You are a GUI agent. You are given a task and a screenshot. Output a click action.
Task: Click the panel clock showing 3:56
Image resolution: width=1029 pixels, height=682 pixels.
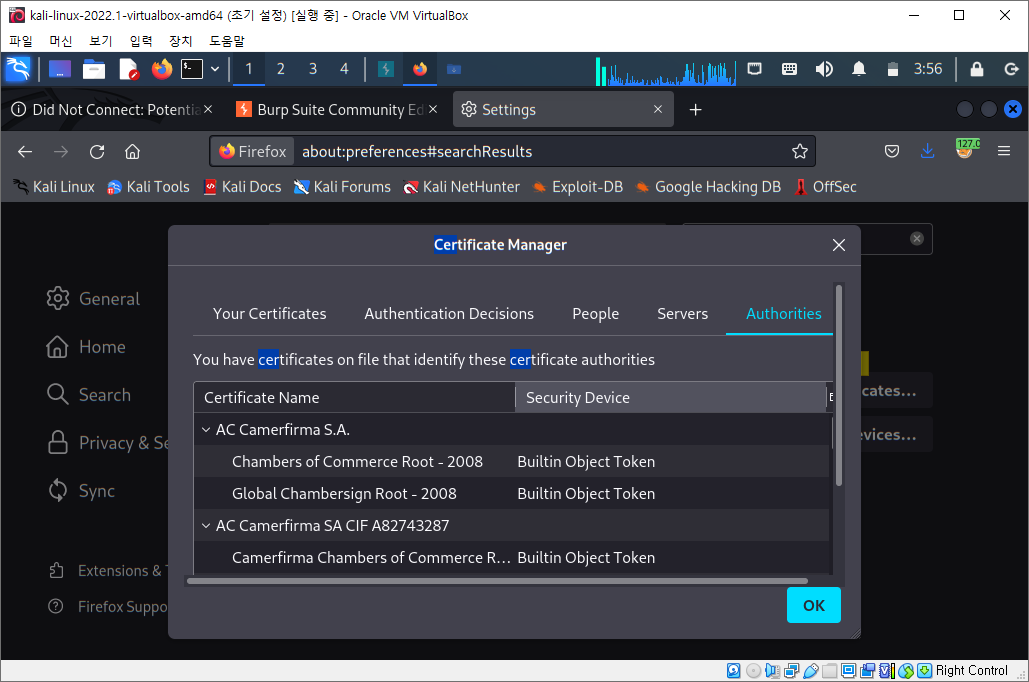[928, 69]
